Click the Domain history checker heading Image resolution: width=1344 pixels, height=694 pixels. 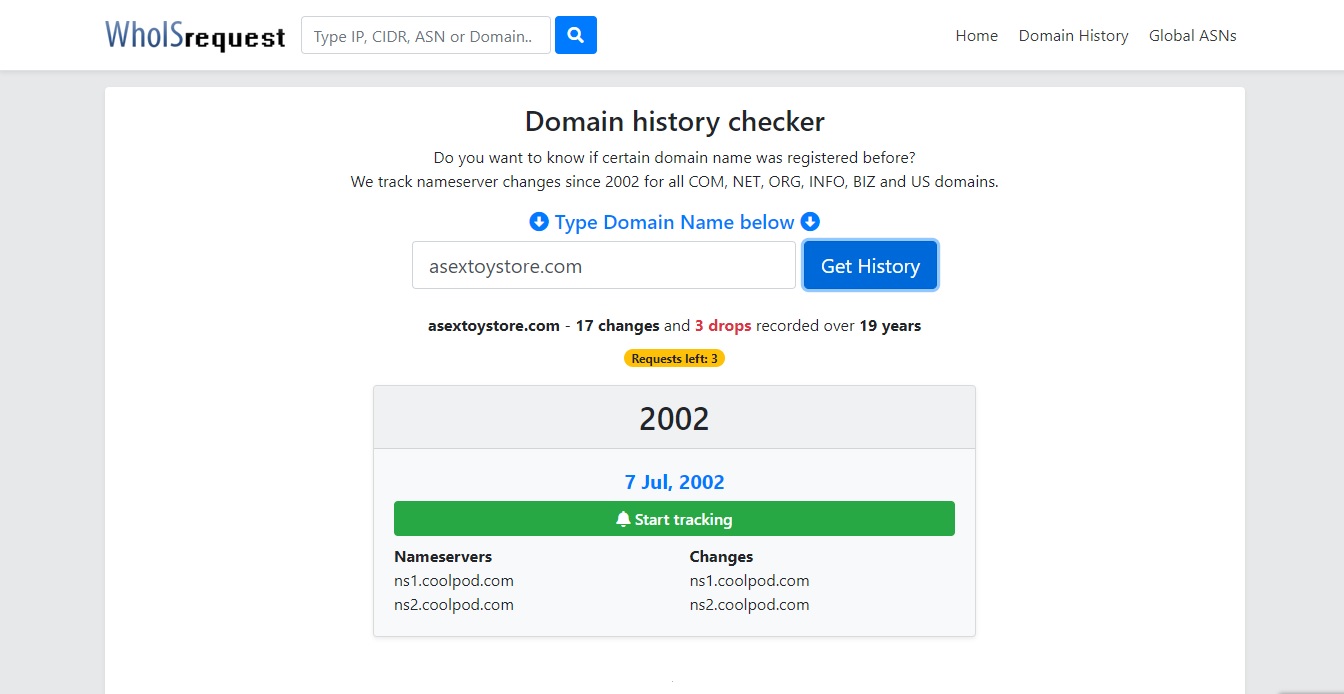pos(674,122)
